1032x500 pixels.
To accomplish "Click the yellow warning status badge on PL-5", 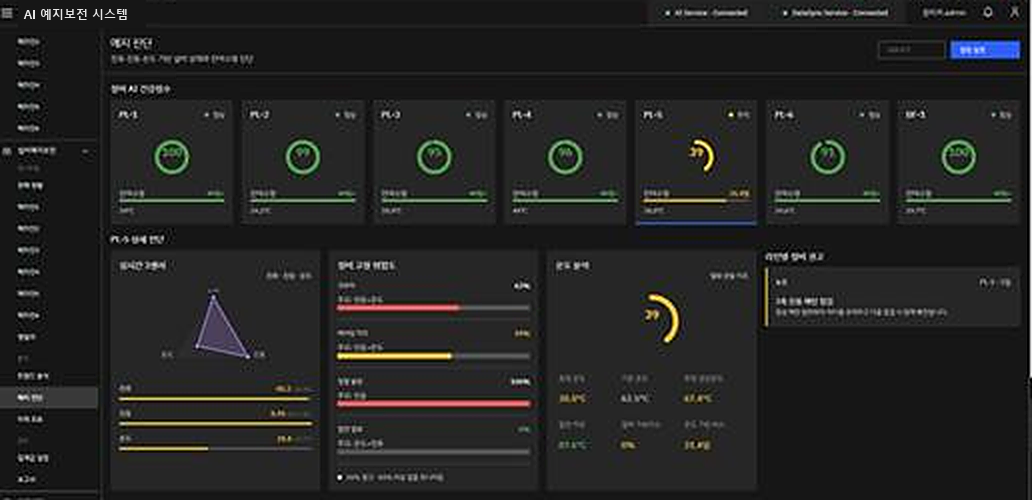I will pyautogui.click(x=739, y=114).
